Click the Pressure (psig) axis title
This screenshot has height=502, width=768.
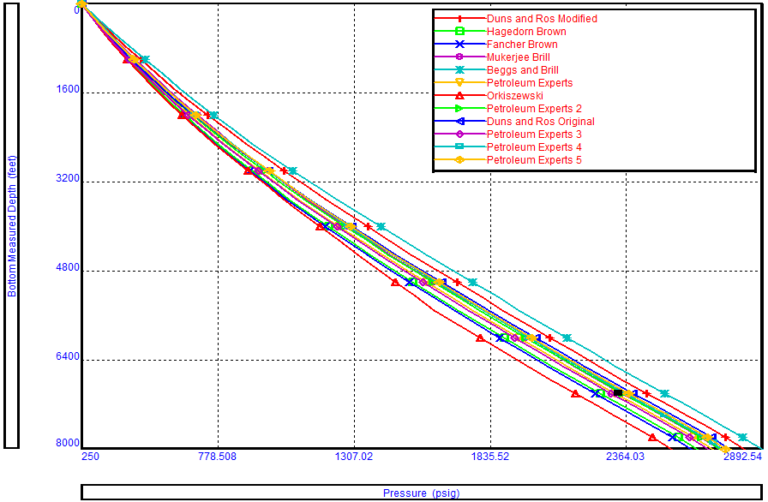point(420,493)
